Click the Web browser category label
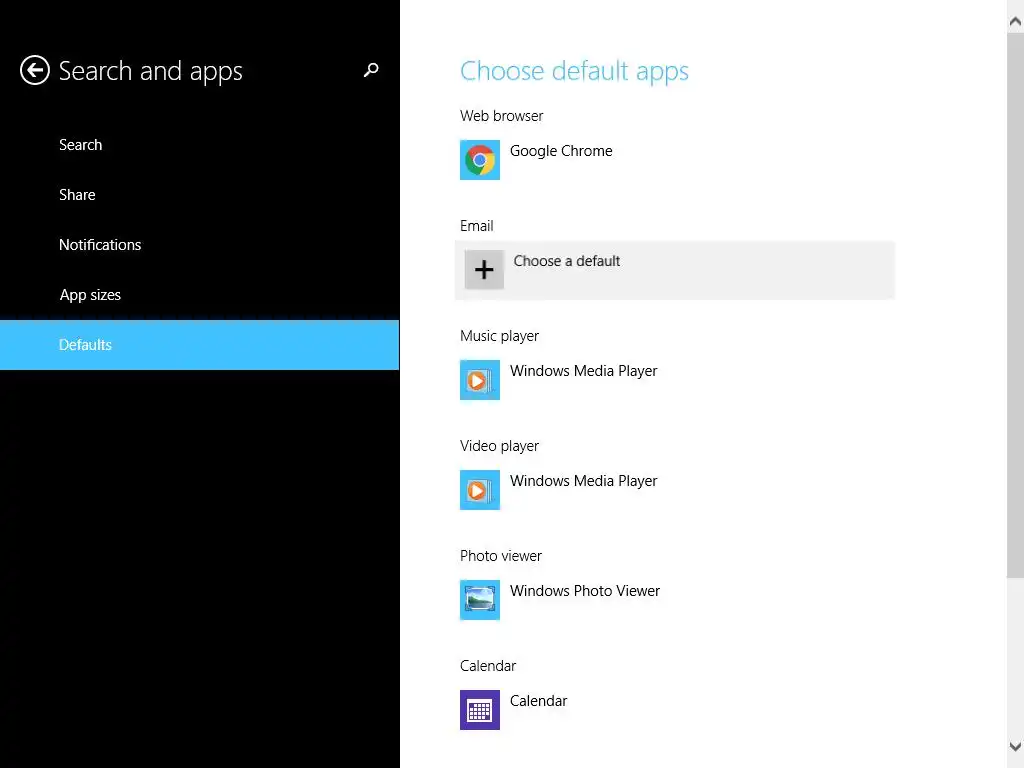Image resolution: width=1024 pixels, height=768 pixels. (501, 116)
